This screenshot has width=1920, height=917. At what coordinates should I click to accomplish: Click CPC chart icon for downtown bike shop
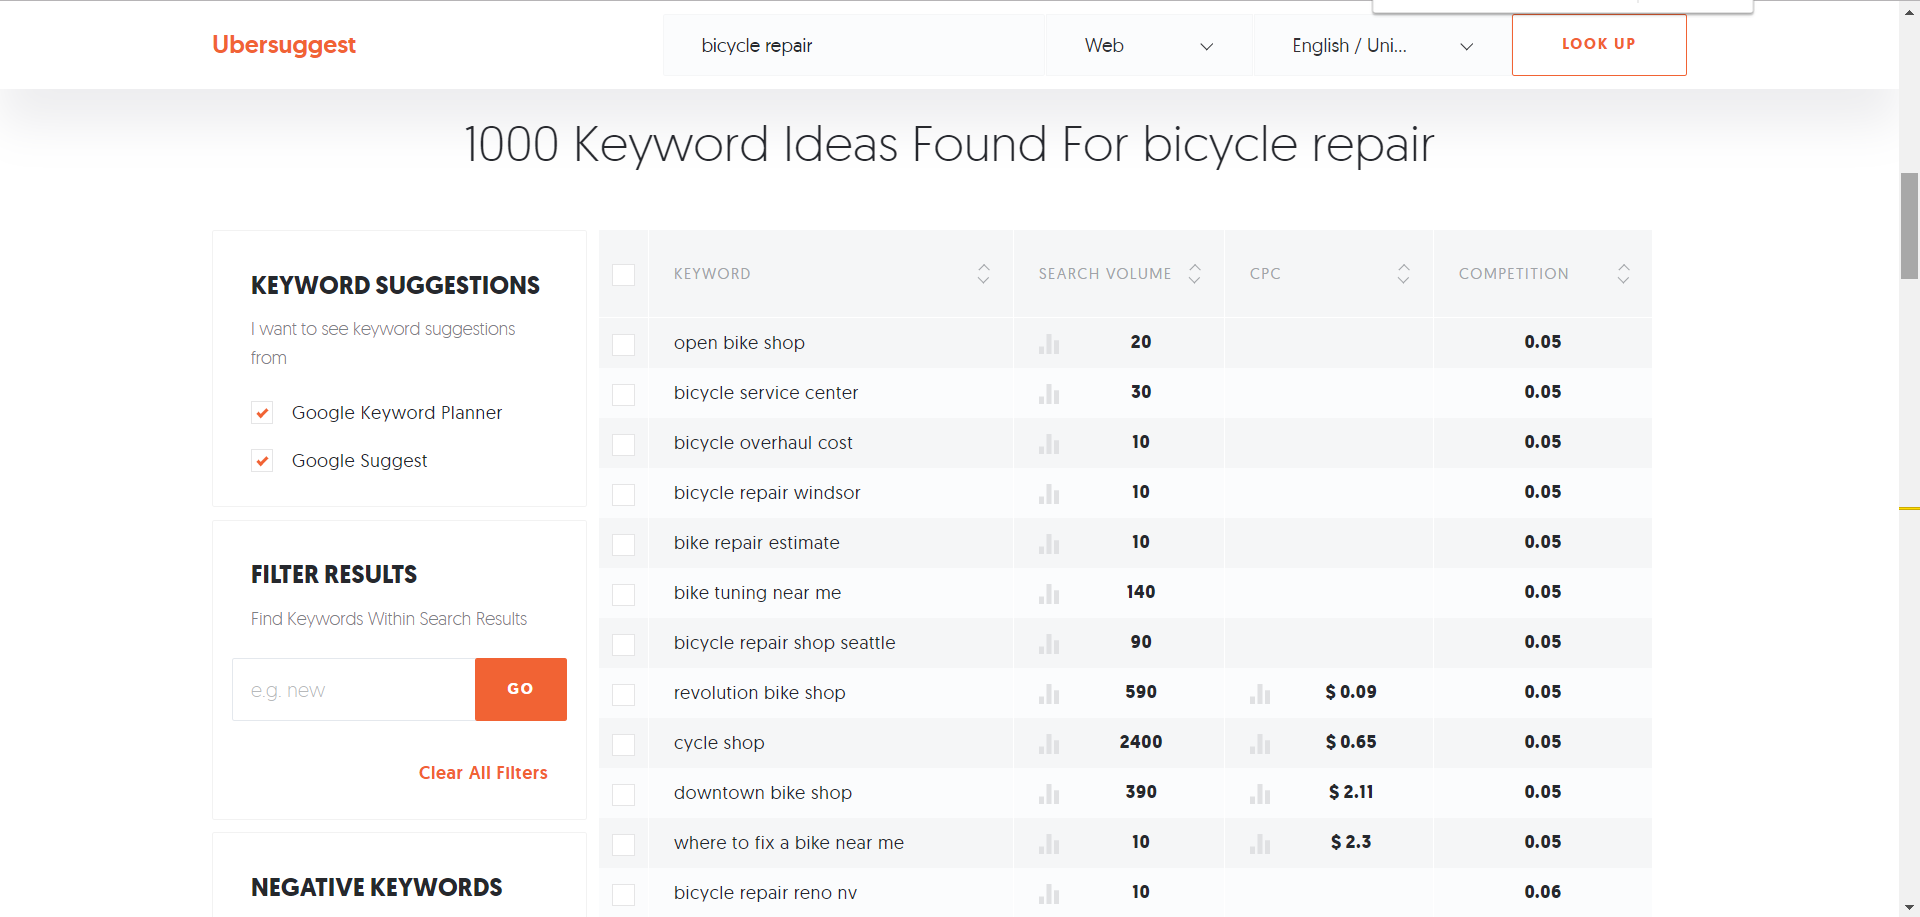[1260, 794]
